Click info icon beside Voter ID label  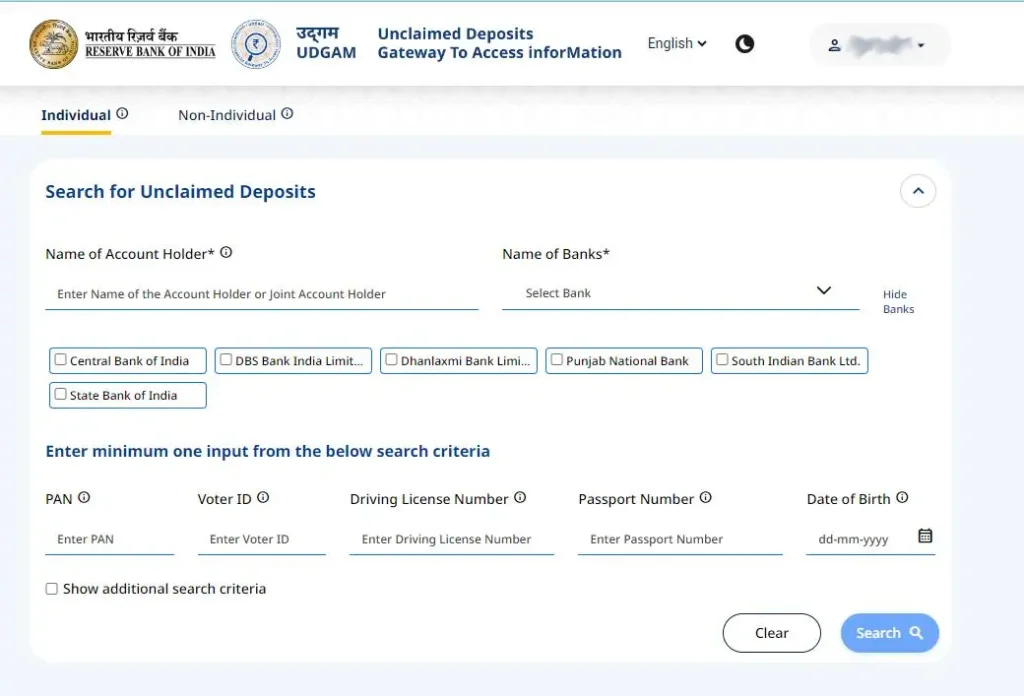point(263,498)
